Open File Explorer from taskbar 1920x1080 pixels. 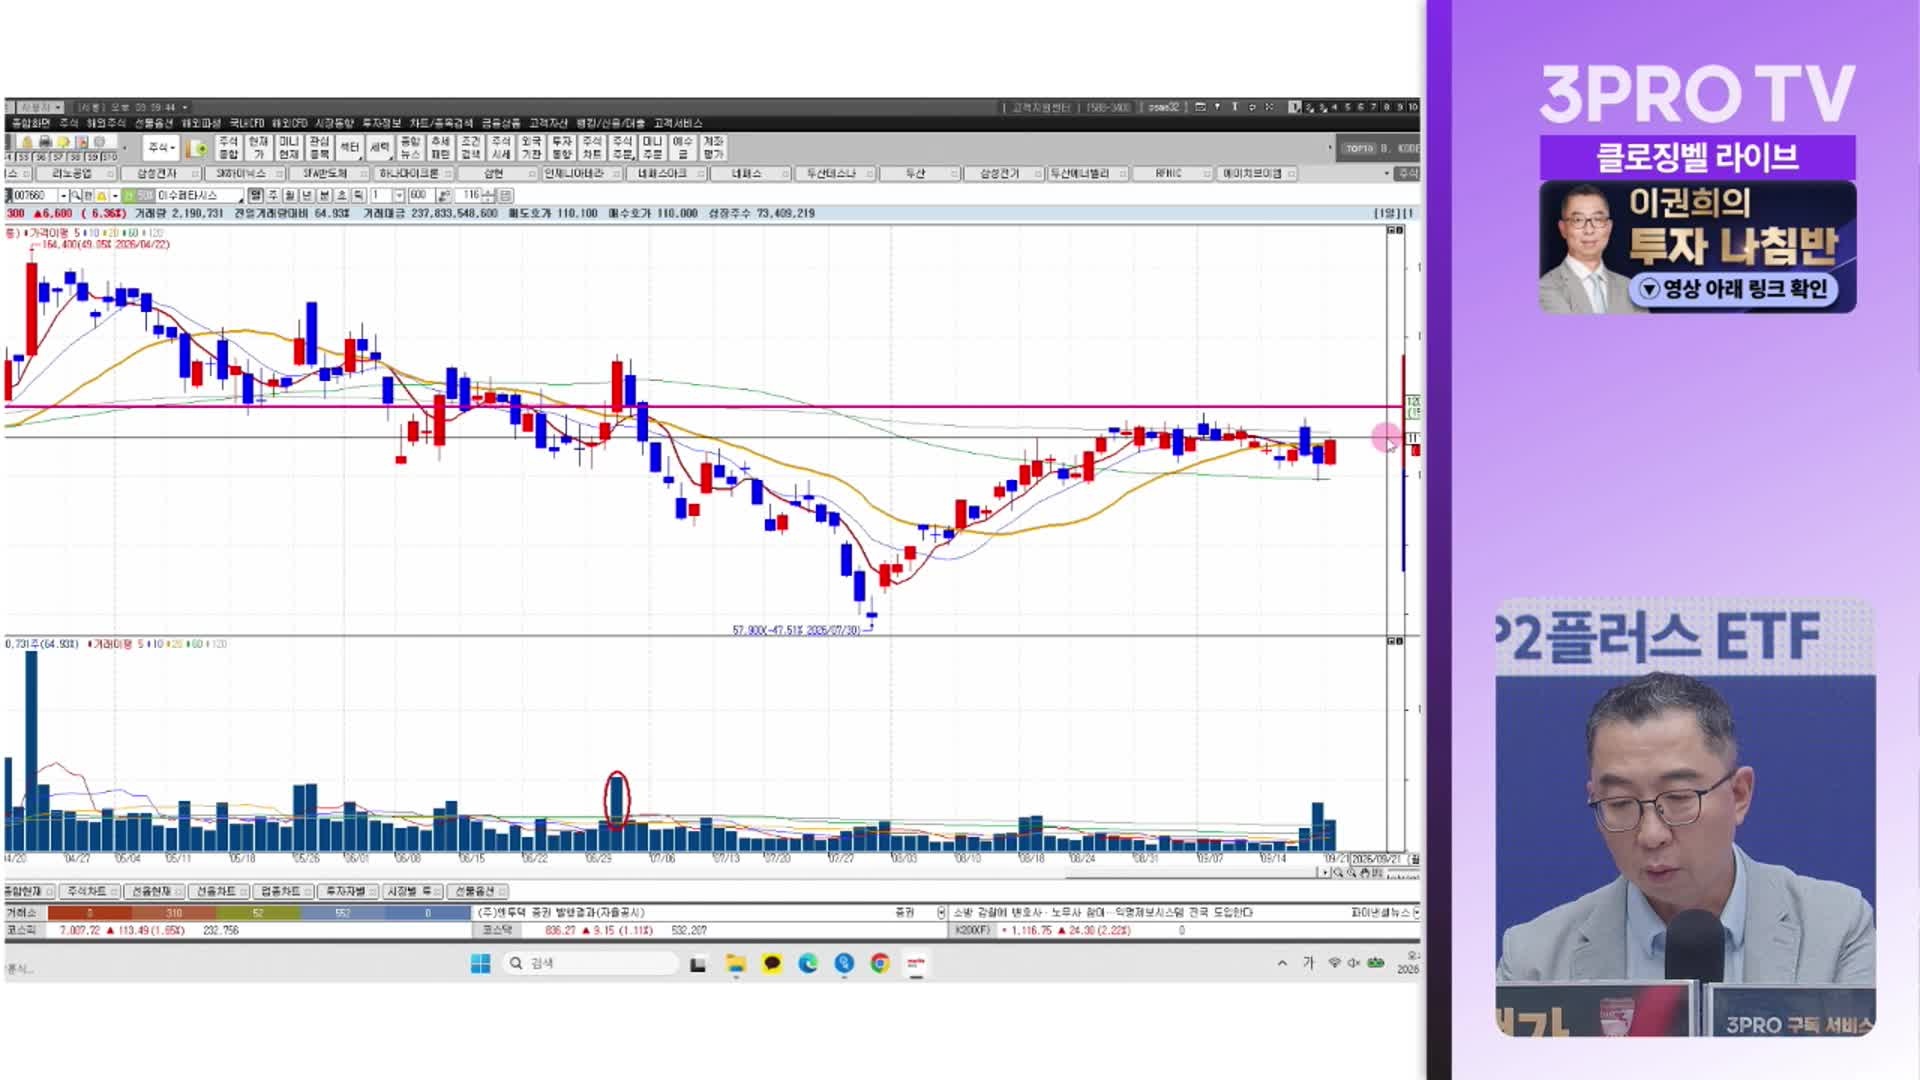click(x=736, y=963)
